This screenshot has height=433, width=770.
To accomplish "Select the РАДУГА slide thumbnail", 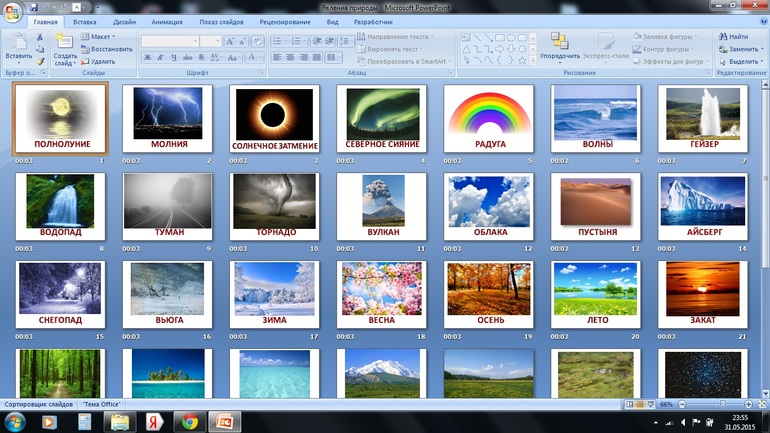I will pos(489,120).
